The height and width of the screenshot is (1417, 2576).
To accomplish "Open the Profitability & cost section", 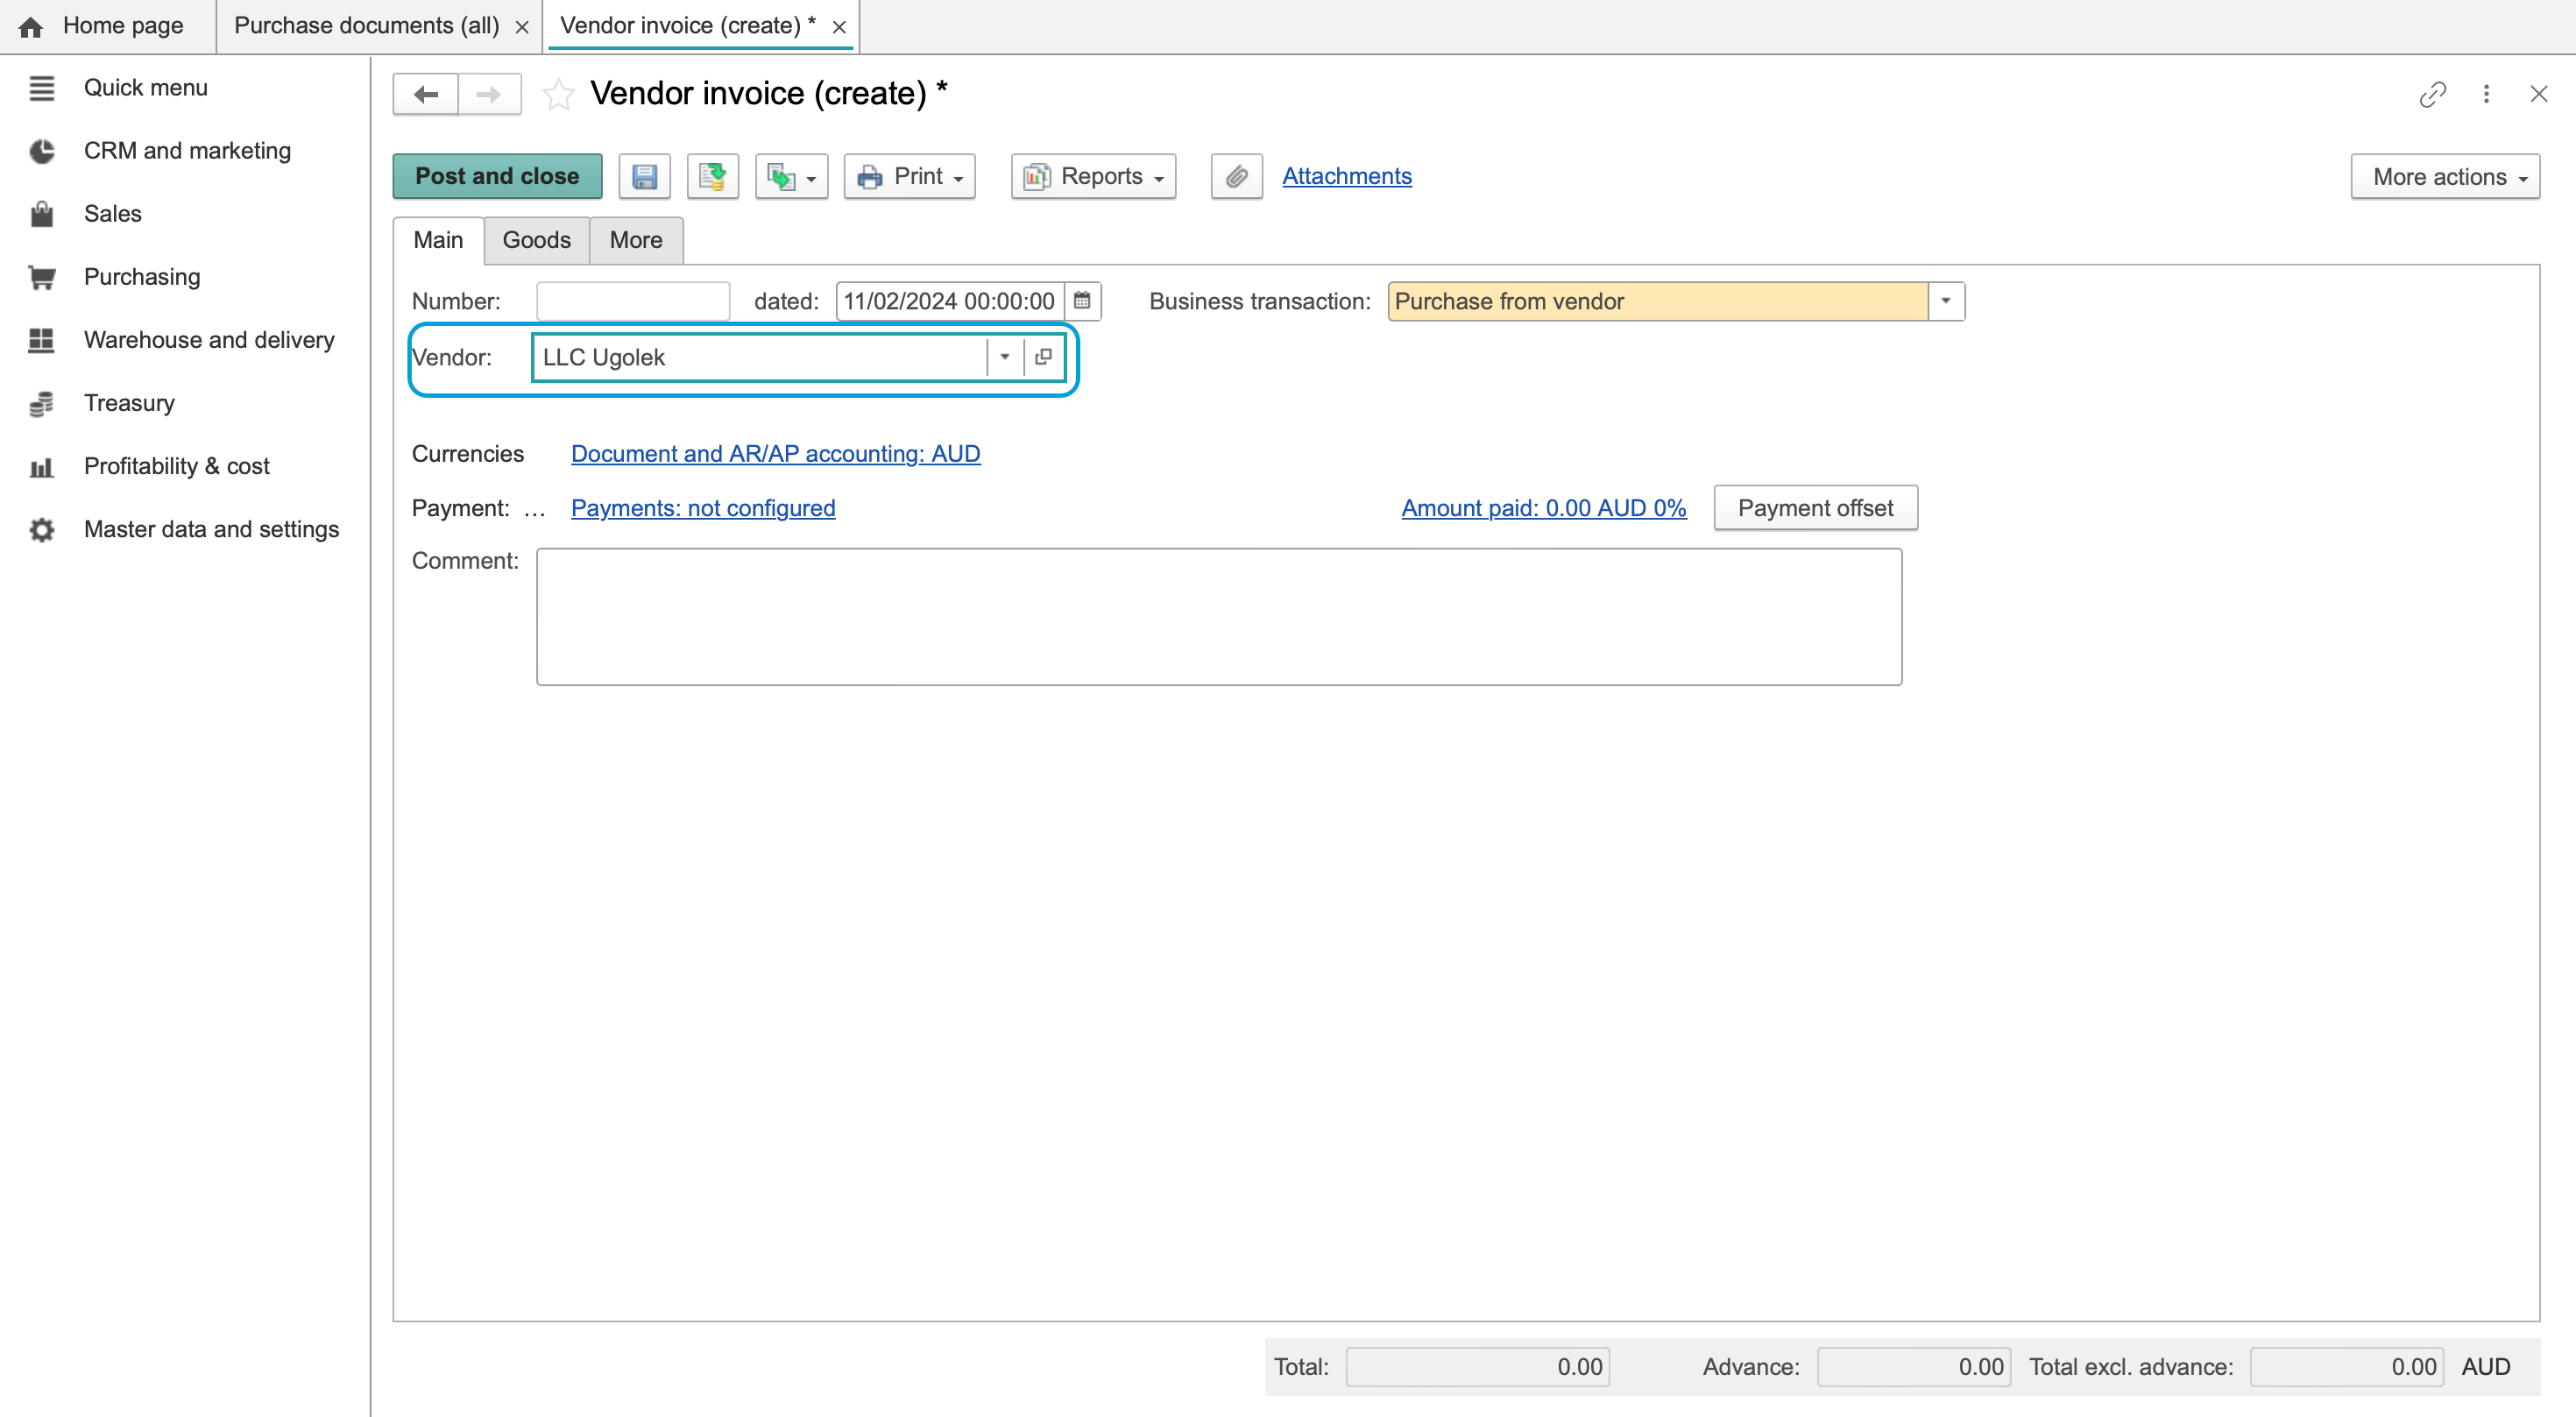I will (x=176, y=466).
